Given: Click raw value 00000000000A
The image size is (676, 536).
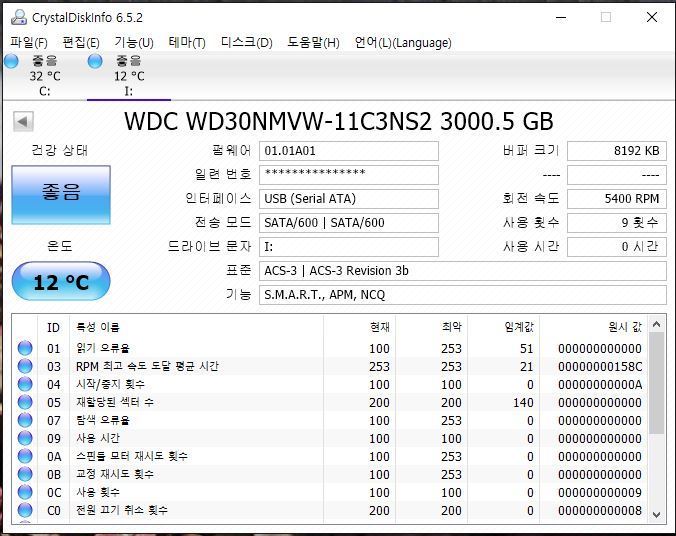Looking at the screenshot, I should click(600, 385).
